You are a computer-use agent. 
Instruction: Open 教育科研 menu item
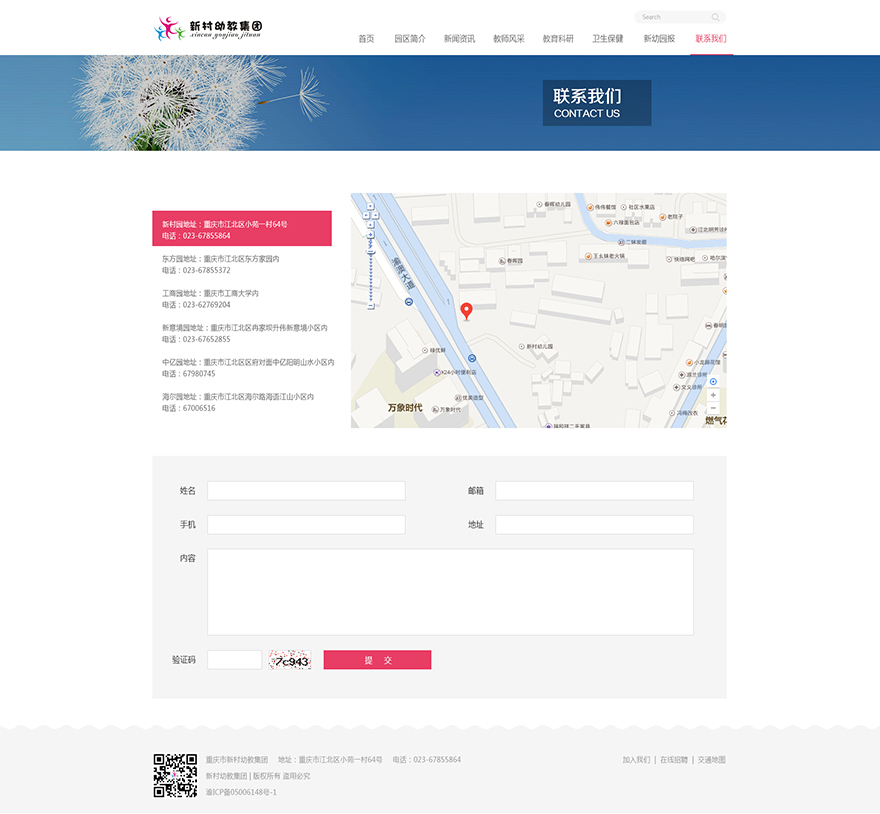[558, 39]
